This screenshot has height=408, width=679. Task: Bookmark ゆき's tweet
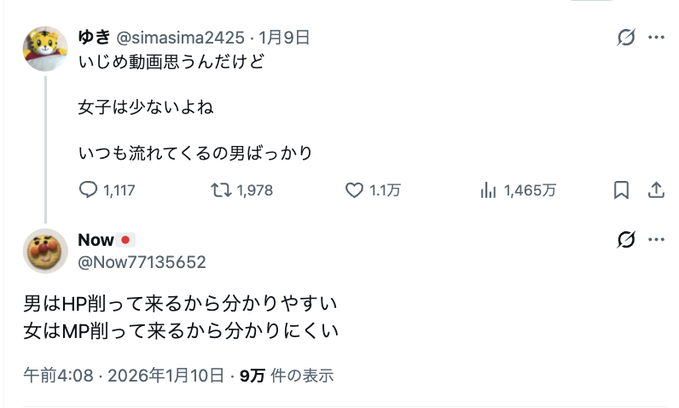coord(621,190)
